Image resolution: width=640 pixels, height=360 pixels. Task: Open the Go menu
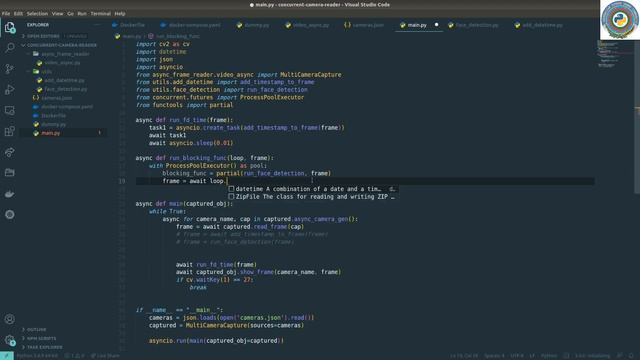coord(71,13)
